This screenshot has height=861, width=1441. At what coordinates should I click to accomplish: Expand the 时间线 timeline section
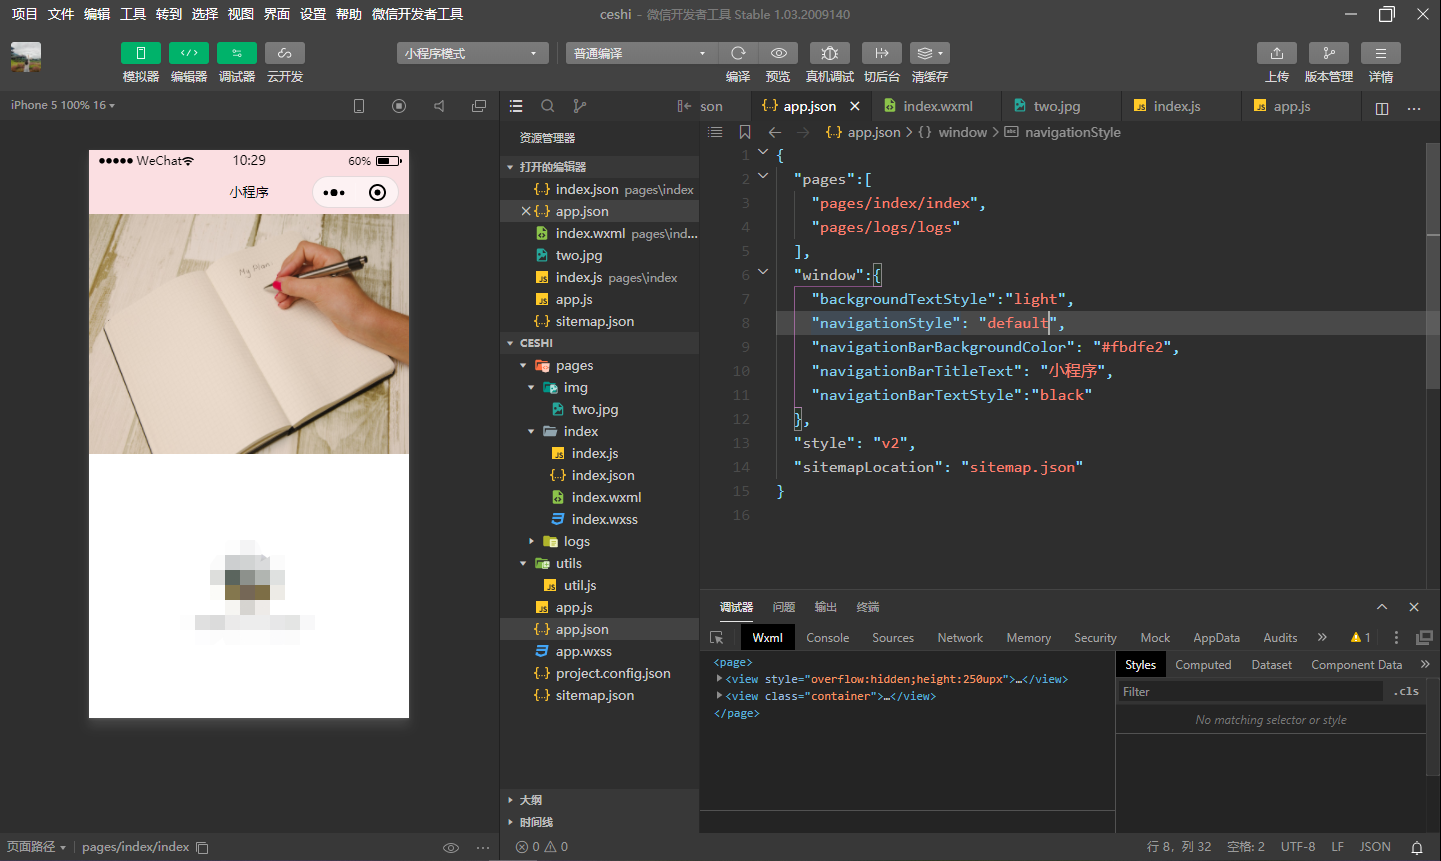599,822
